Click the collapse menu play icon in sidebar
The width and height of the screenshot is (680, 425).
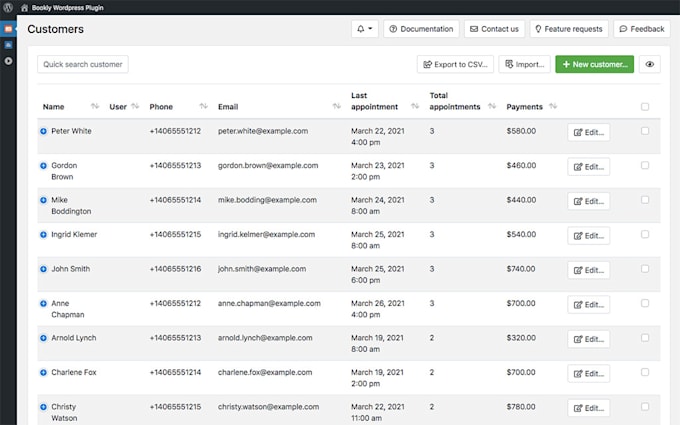pos(8,61)
